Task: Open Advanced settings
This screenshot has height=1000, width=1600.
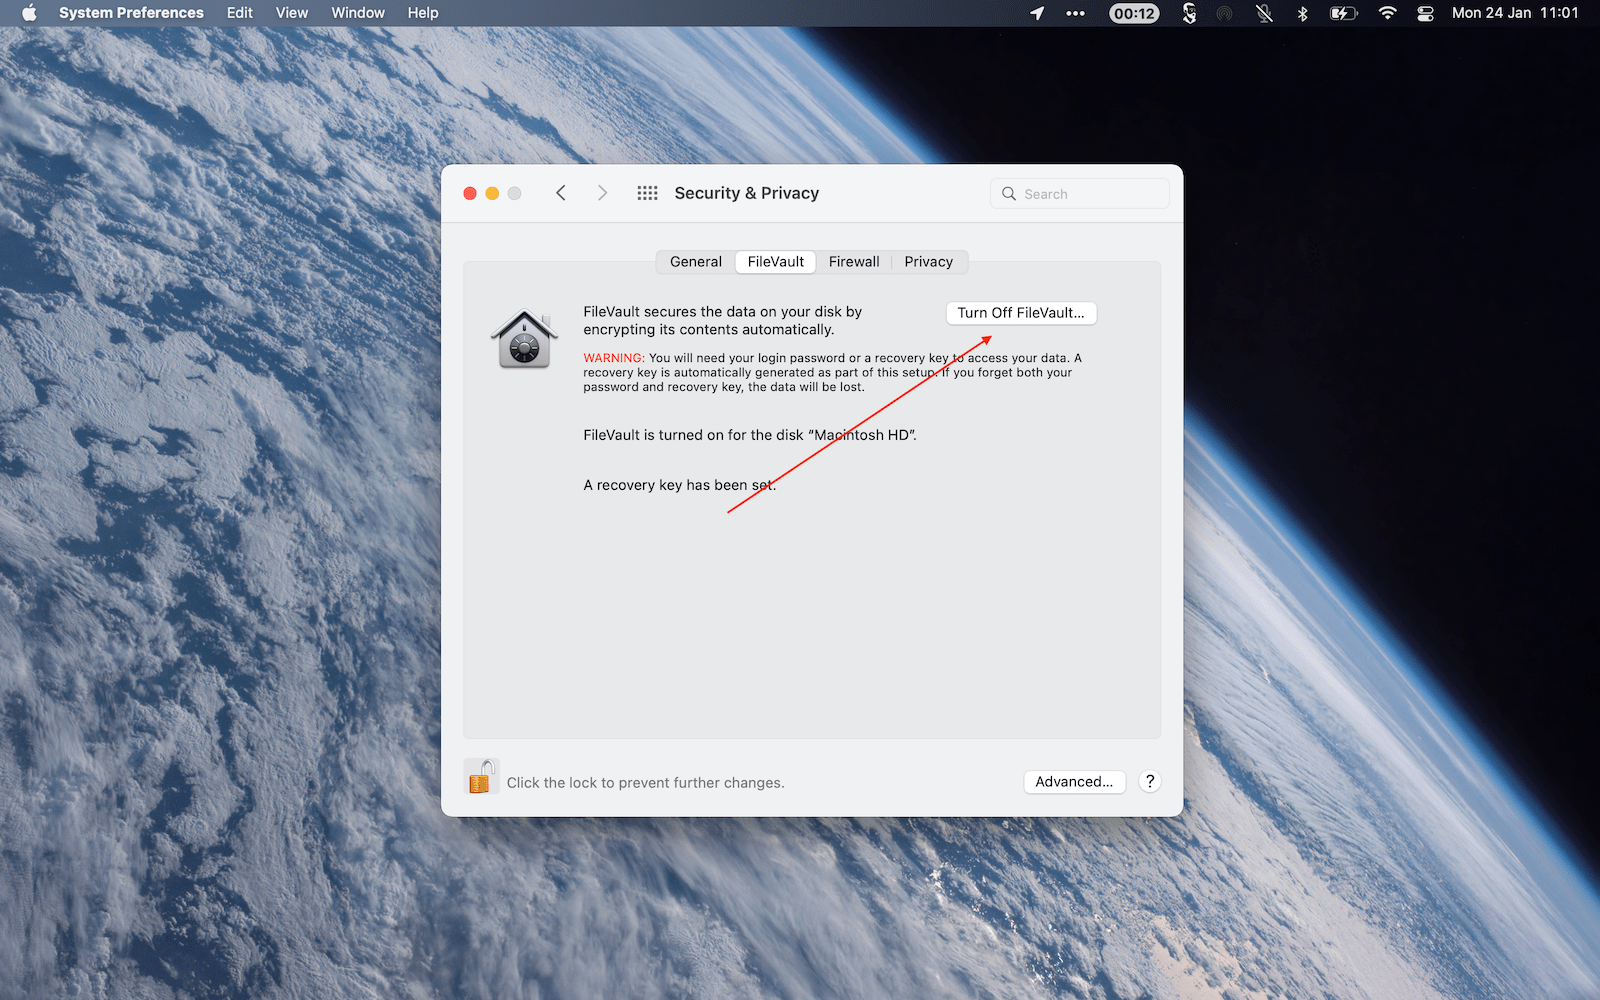Action: (1074, 782)
